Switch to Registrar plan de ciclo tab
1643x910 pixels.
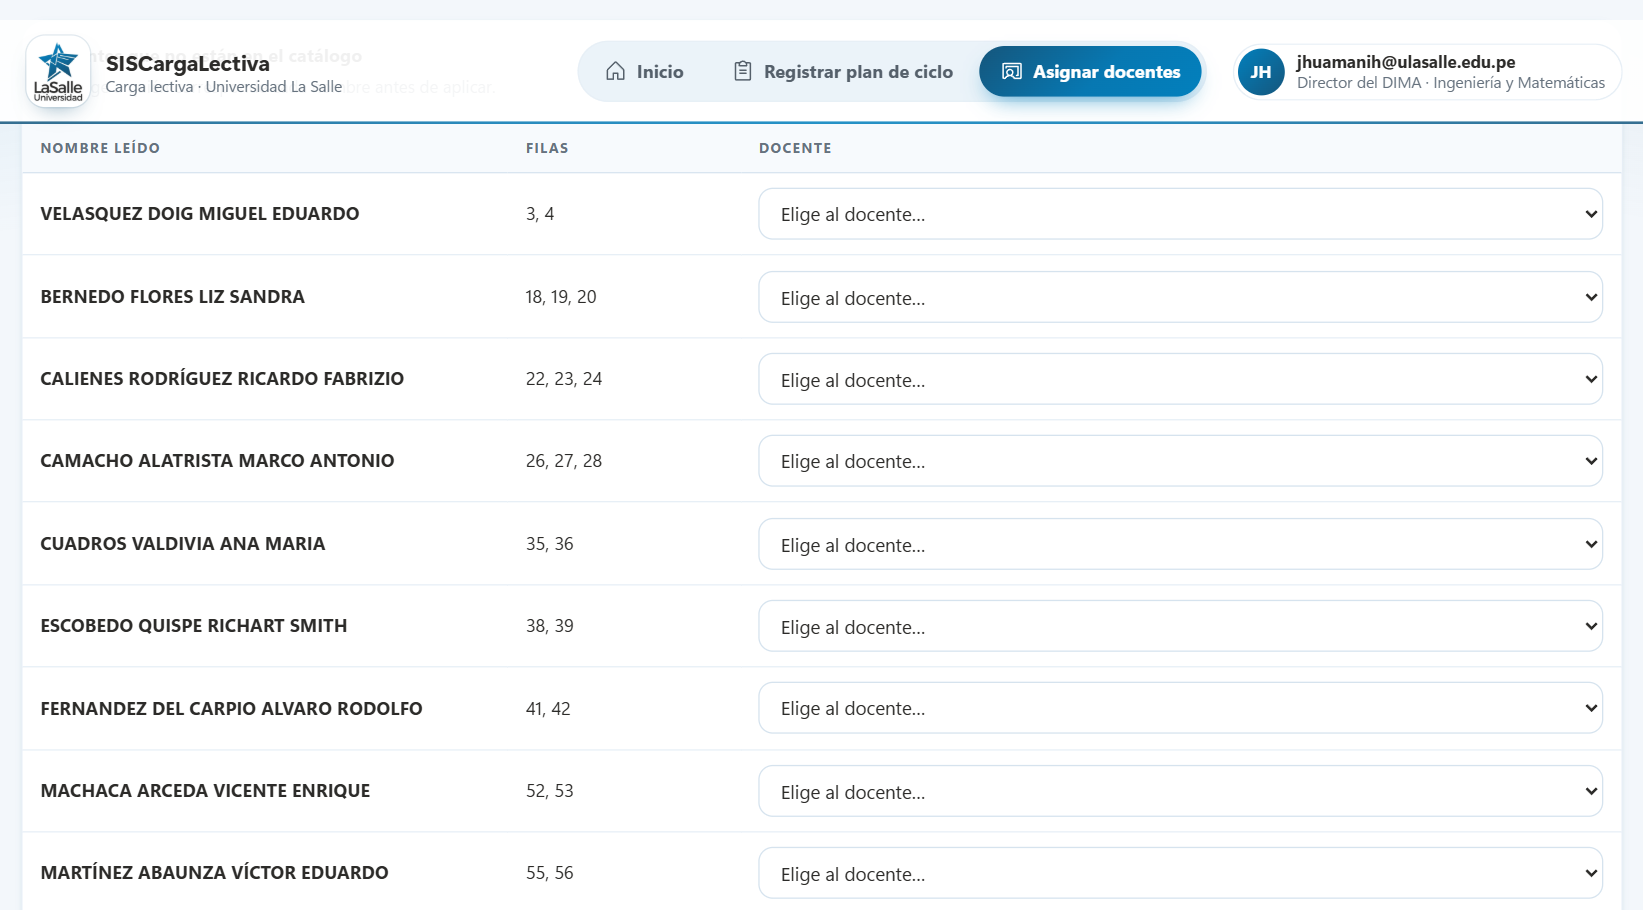pyautogui.click(x=844, y=72)
